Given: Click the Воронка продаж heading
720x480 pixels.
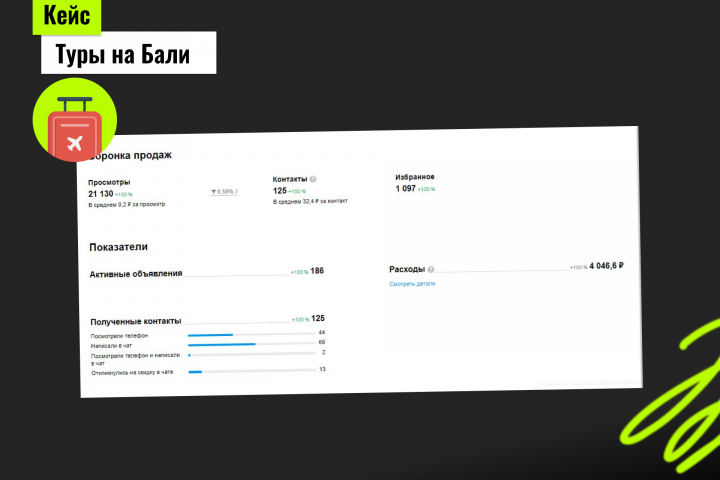Looking at the screenshot, I should click(x=130, y=155).
